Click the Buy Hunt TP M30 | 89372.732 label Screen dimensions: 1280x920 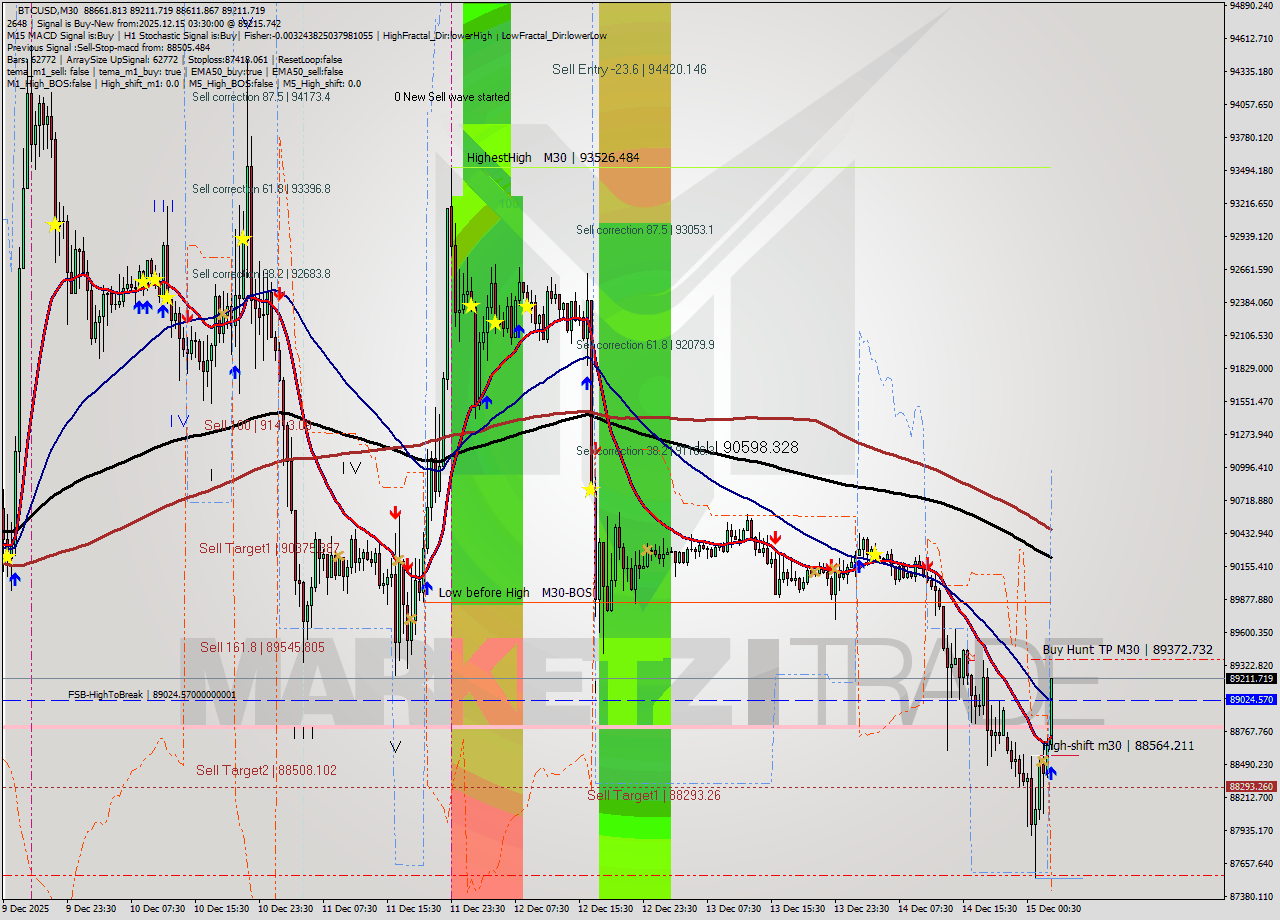1128,649
